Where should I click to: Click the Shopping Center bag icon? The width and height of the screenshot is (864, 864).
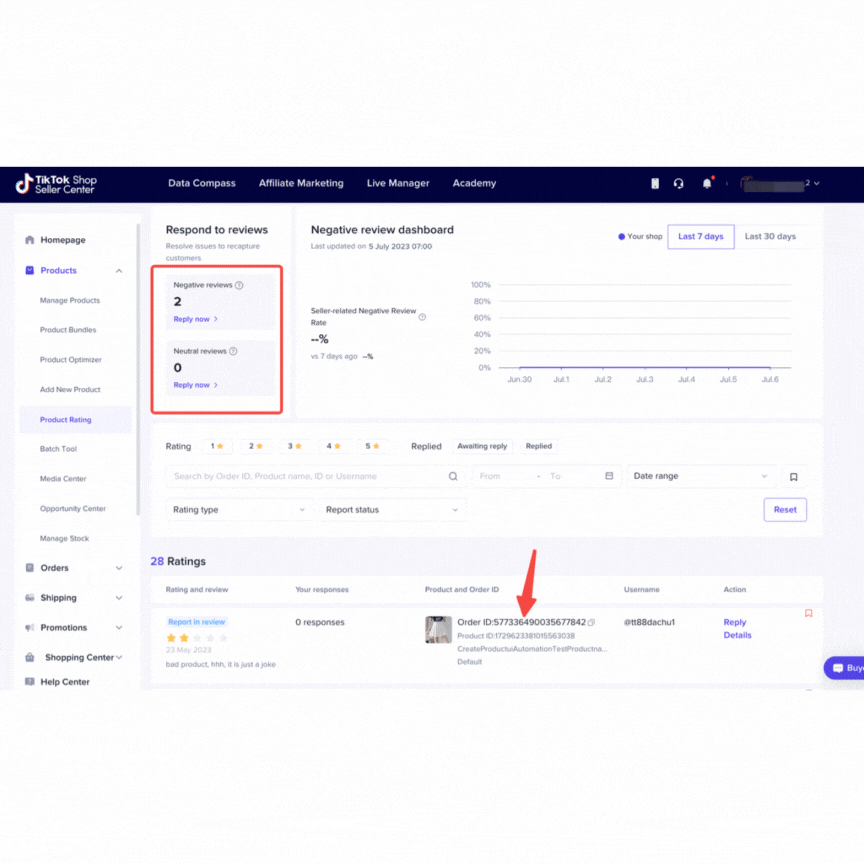point(30,657)
